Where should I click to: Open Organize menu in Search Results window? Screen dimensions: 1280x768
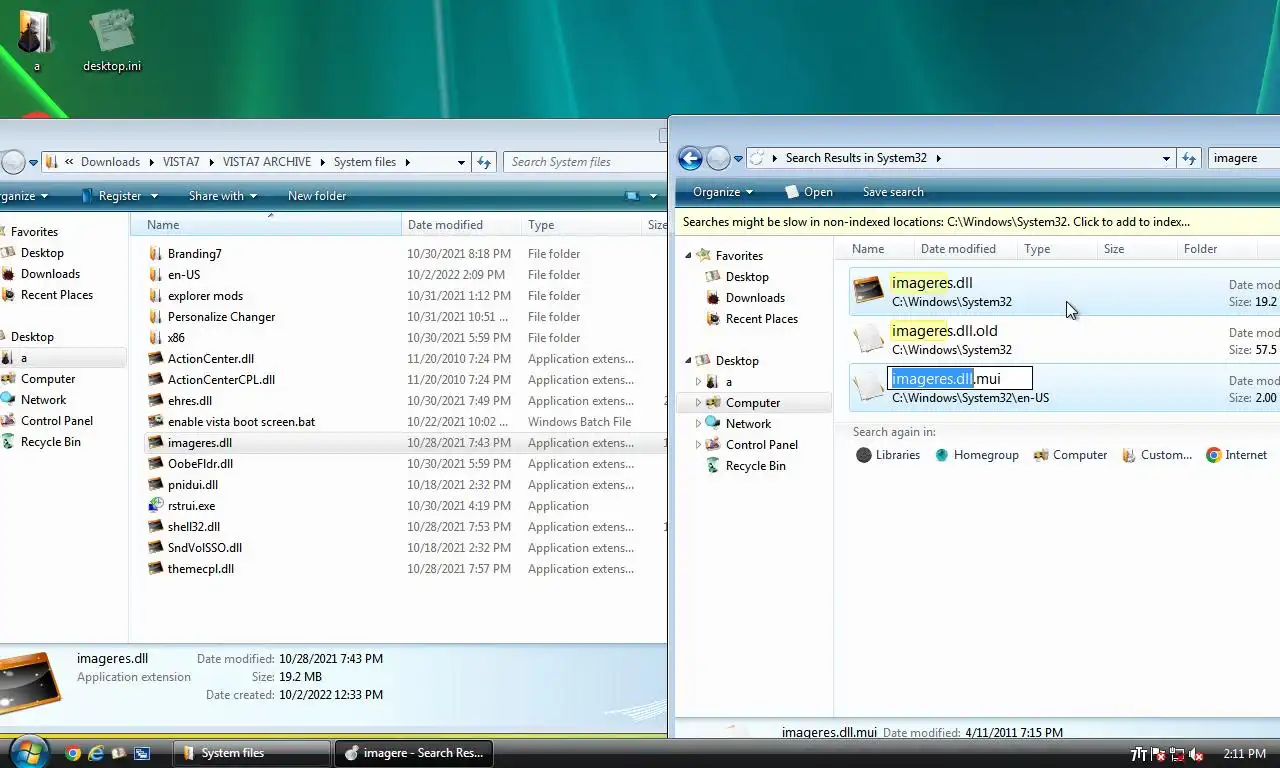[722, 192]
